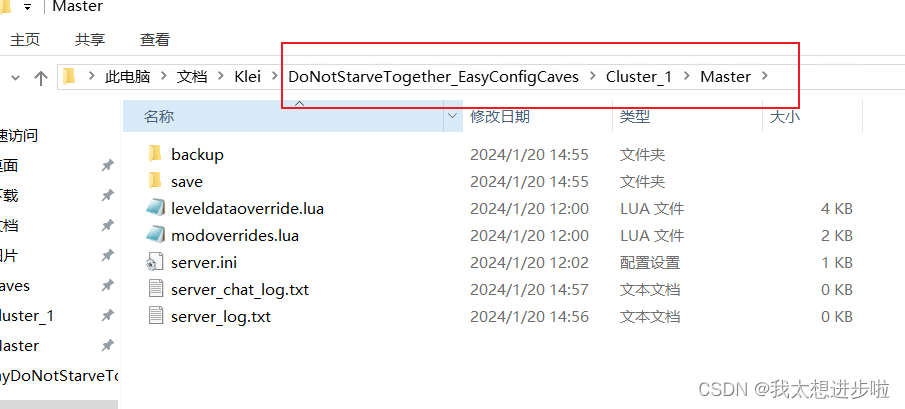The image size is (905, 409).
Task: Select the server.ini settings file icon
Action: pyautogui.click(x=155, y=262)
